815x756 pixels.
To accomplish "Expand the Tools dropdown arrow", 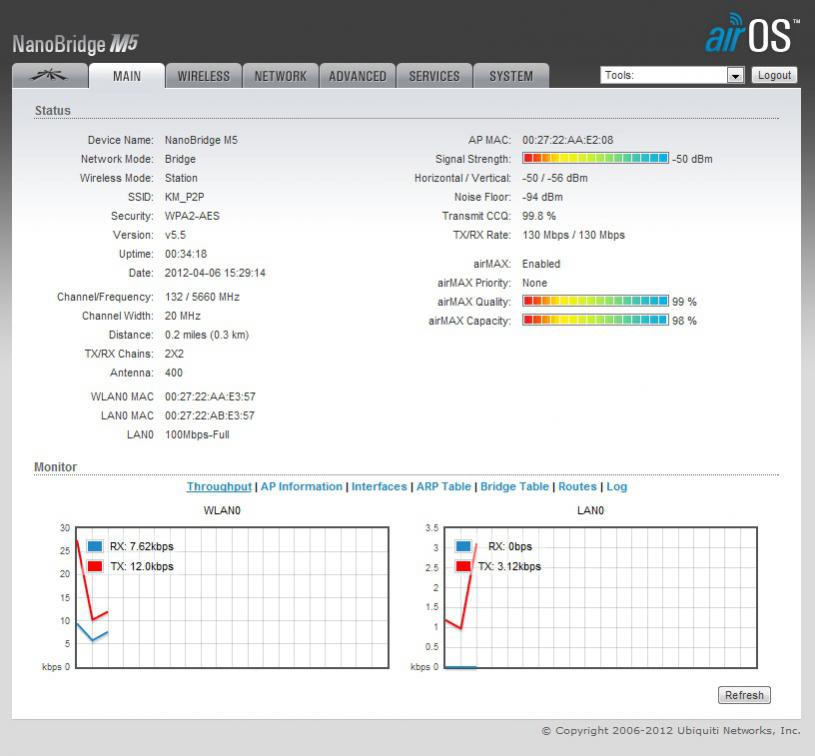I will click(x=735, y=75).
